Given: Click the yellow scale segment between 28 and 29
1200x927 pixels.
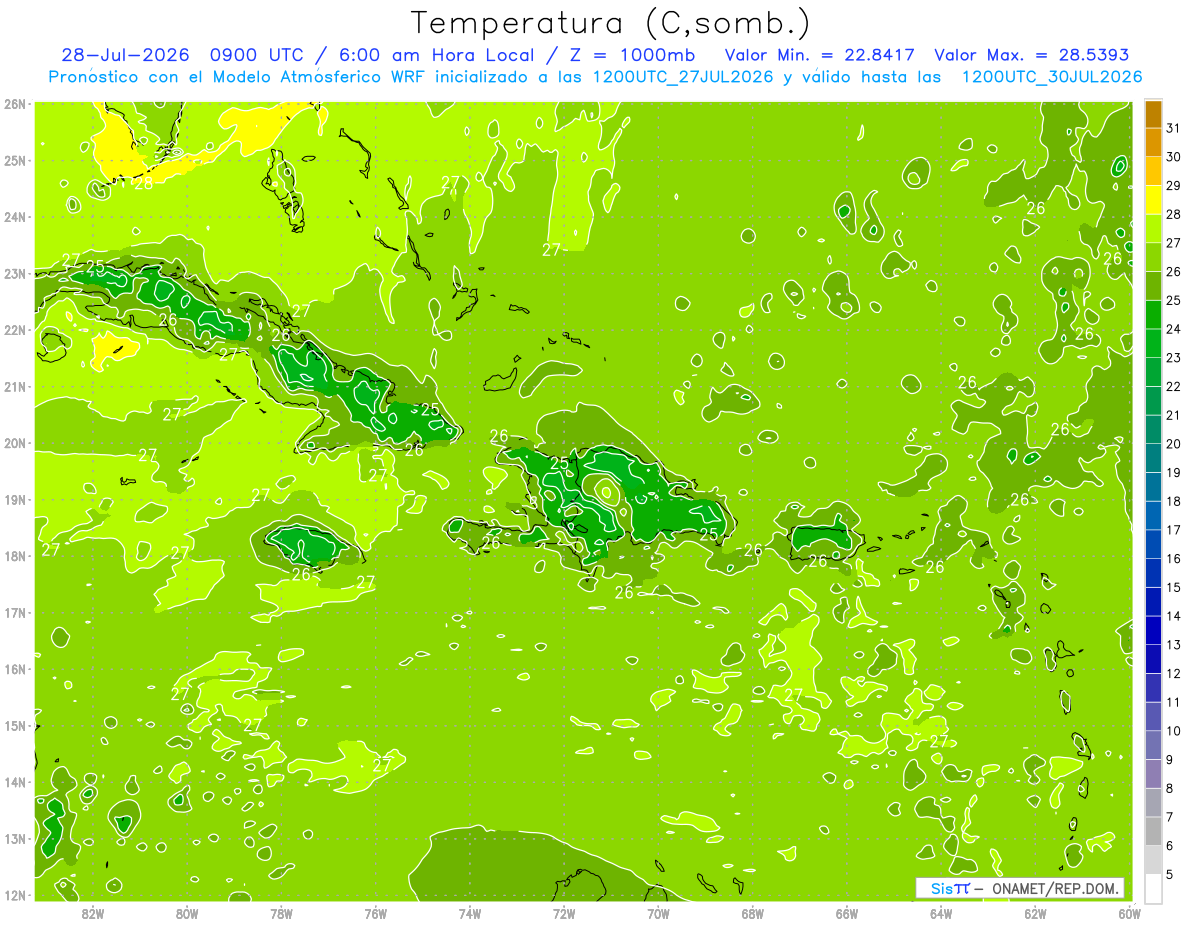Looking at the screenshot, I should [1153, 200].
